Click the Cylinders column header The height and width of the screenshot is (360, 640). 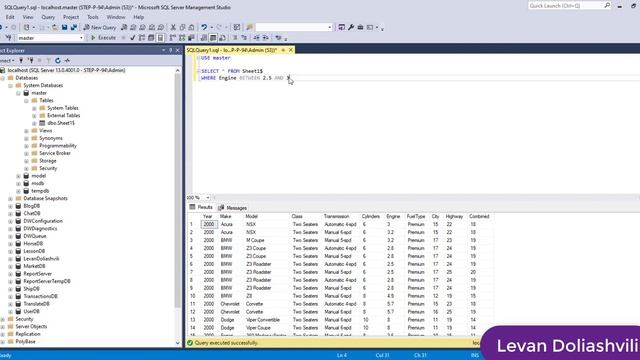371,216
